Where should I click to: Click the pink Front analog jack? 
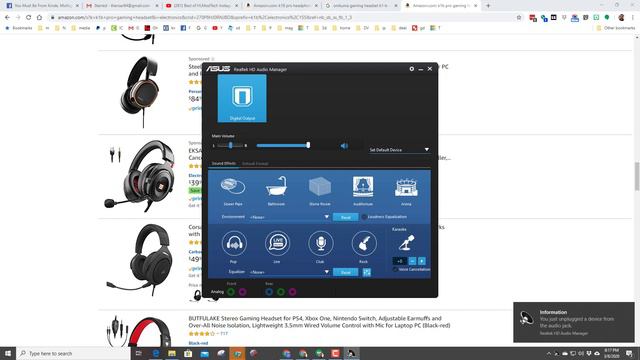click(242, 291)
